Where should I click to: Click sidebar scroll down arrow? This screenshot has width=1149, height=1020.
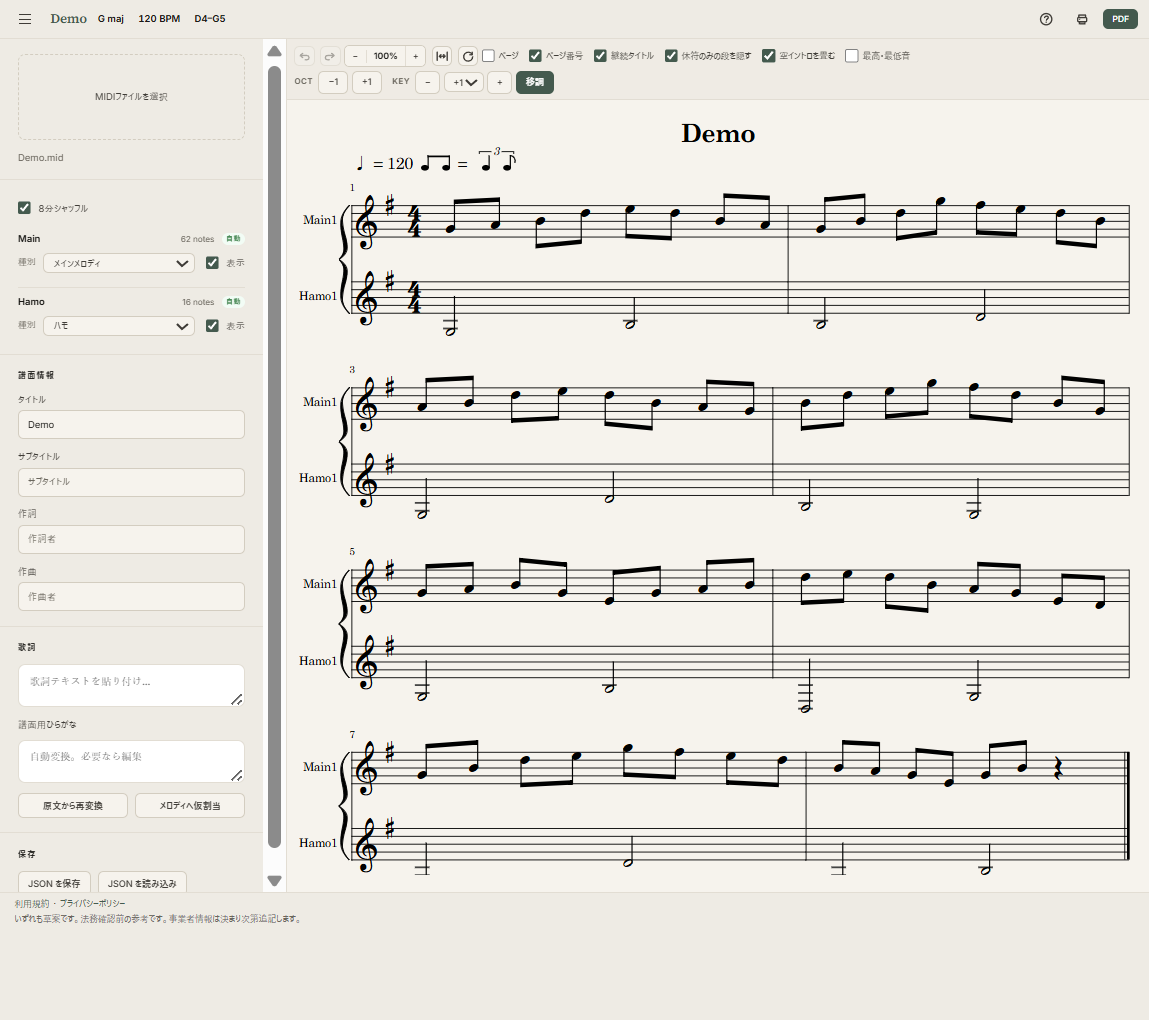275,881
